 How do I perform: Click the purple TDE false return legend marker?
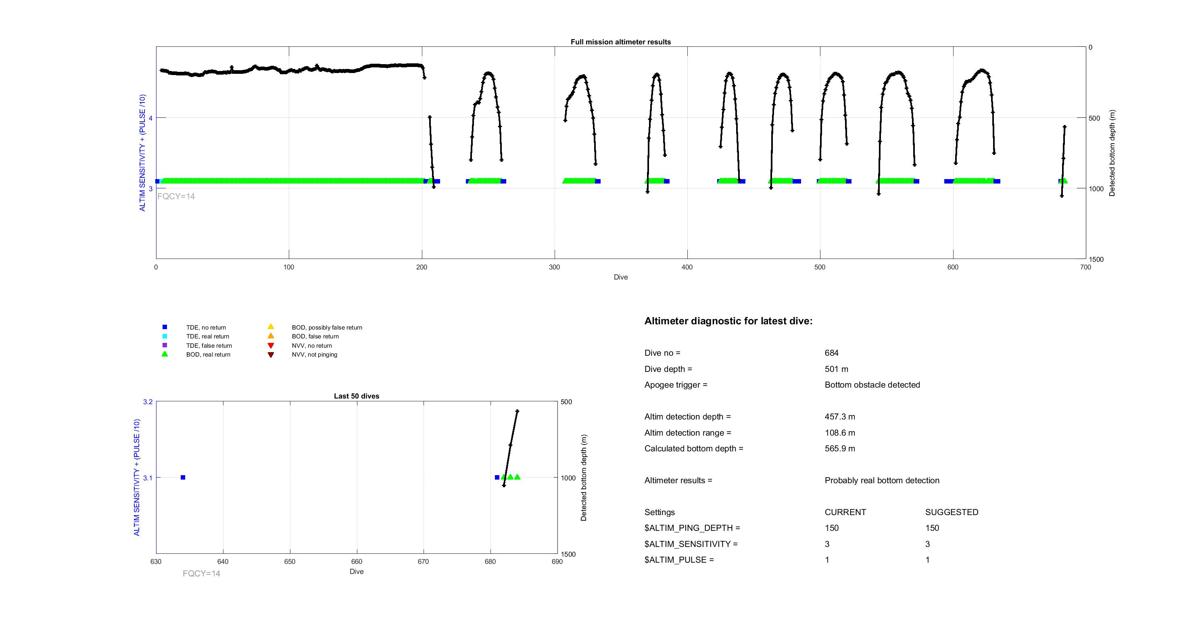click(164, 346)
